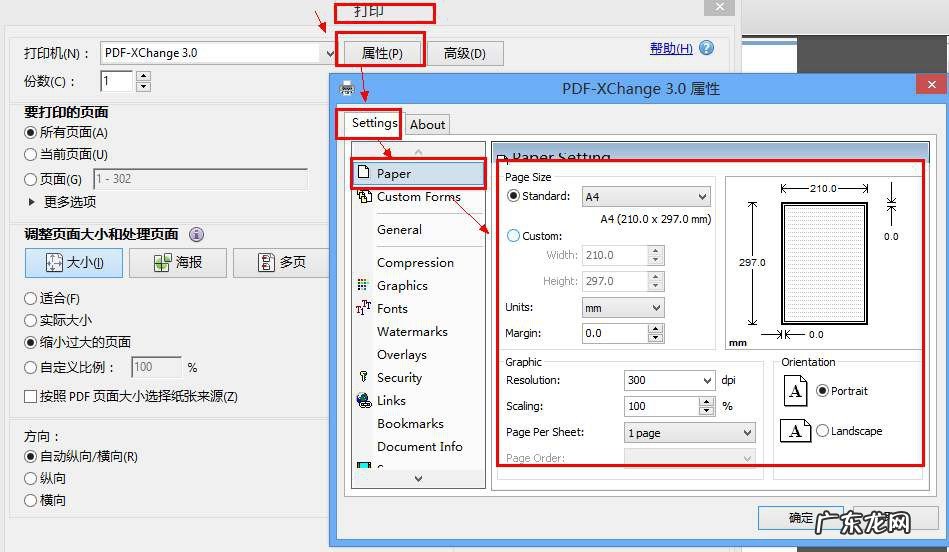The width and height of the screenshot is (949, 552).
Task: Open the printer name dropdown PDF-XChange 3.0
Action: (x=218, y=53)
